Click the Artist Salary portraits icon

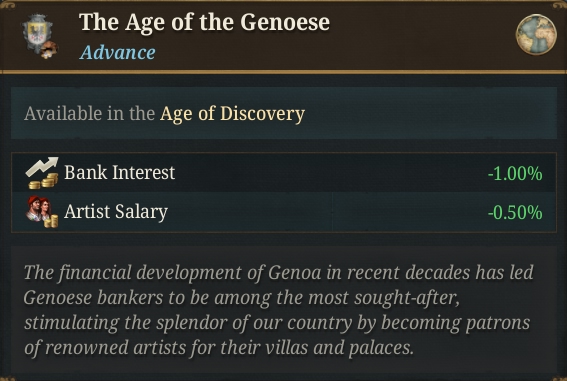(x=42, y=212)
